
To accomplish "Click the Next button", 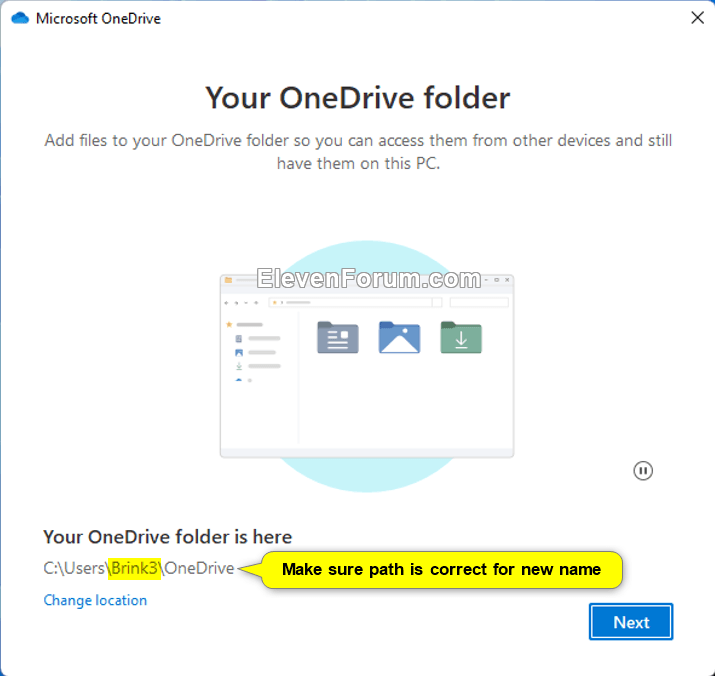I will tap(631, 622).
